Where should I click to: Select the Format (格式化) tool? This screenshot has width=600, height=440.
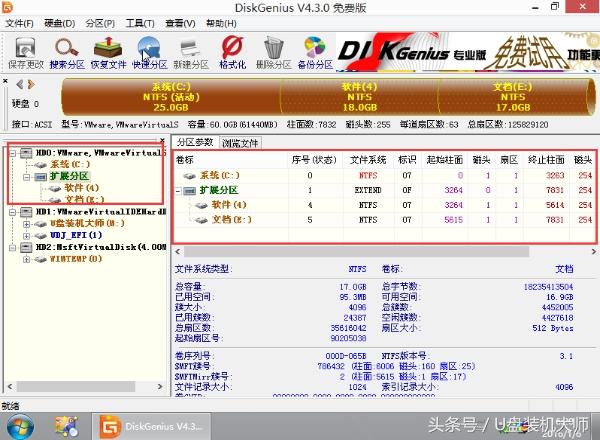point(232,53)
